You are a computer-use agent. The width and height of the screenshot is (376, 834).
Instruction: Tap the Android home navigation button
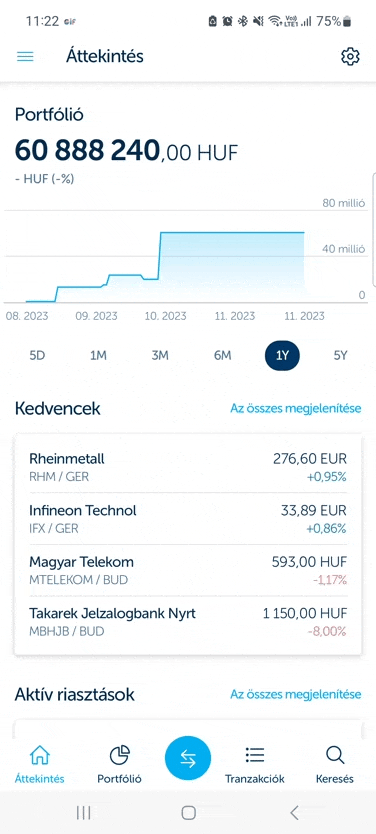188,812
